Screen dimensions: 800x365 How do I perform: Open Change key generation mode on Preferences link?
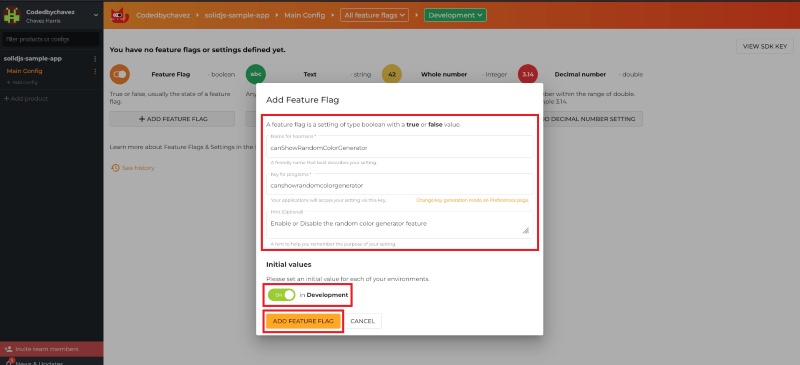[x=472, y=200]
